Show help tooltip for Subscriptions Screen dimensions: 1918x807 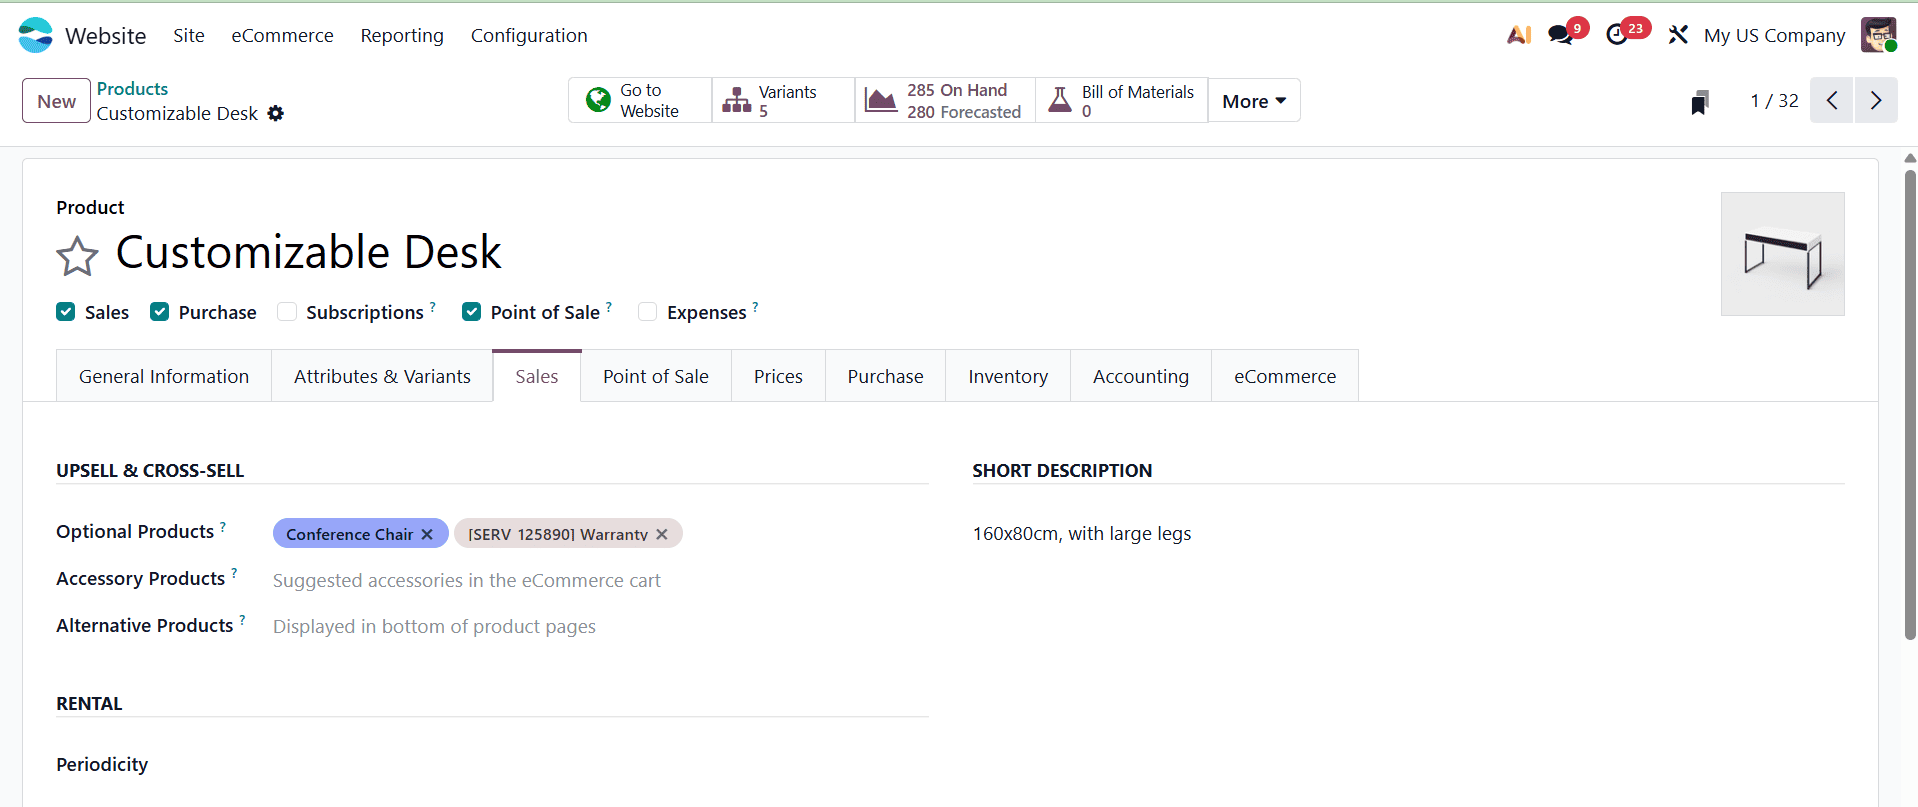(433, 306)
